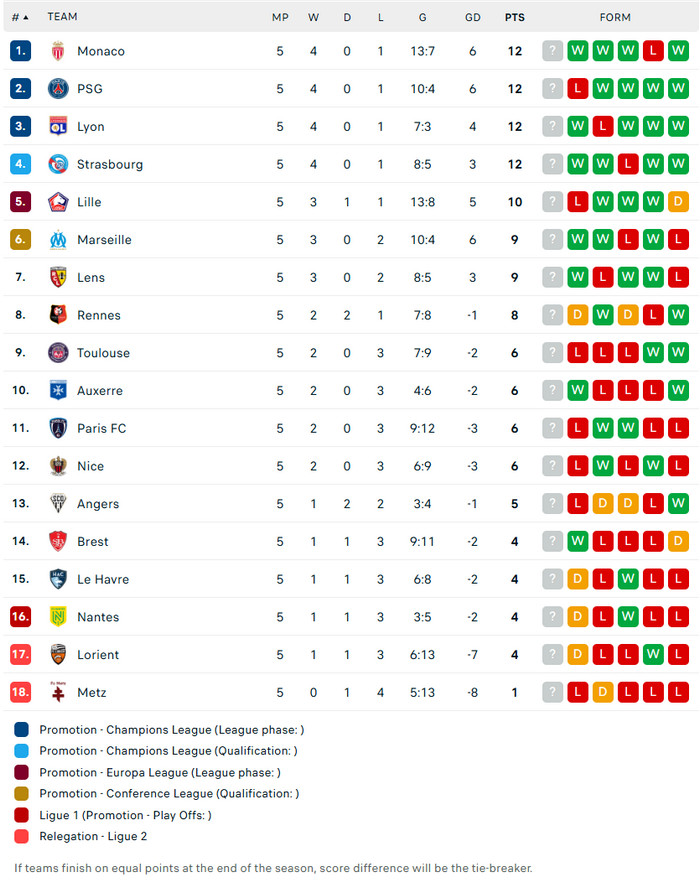Sort standings by PTS column header

coord(515,17)
